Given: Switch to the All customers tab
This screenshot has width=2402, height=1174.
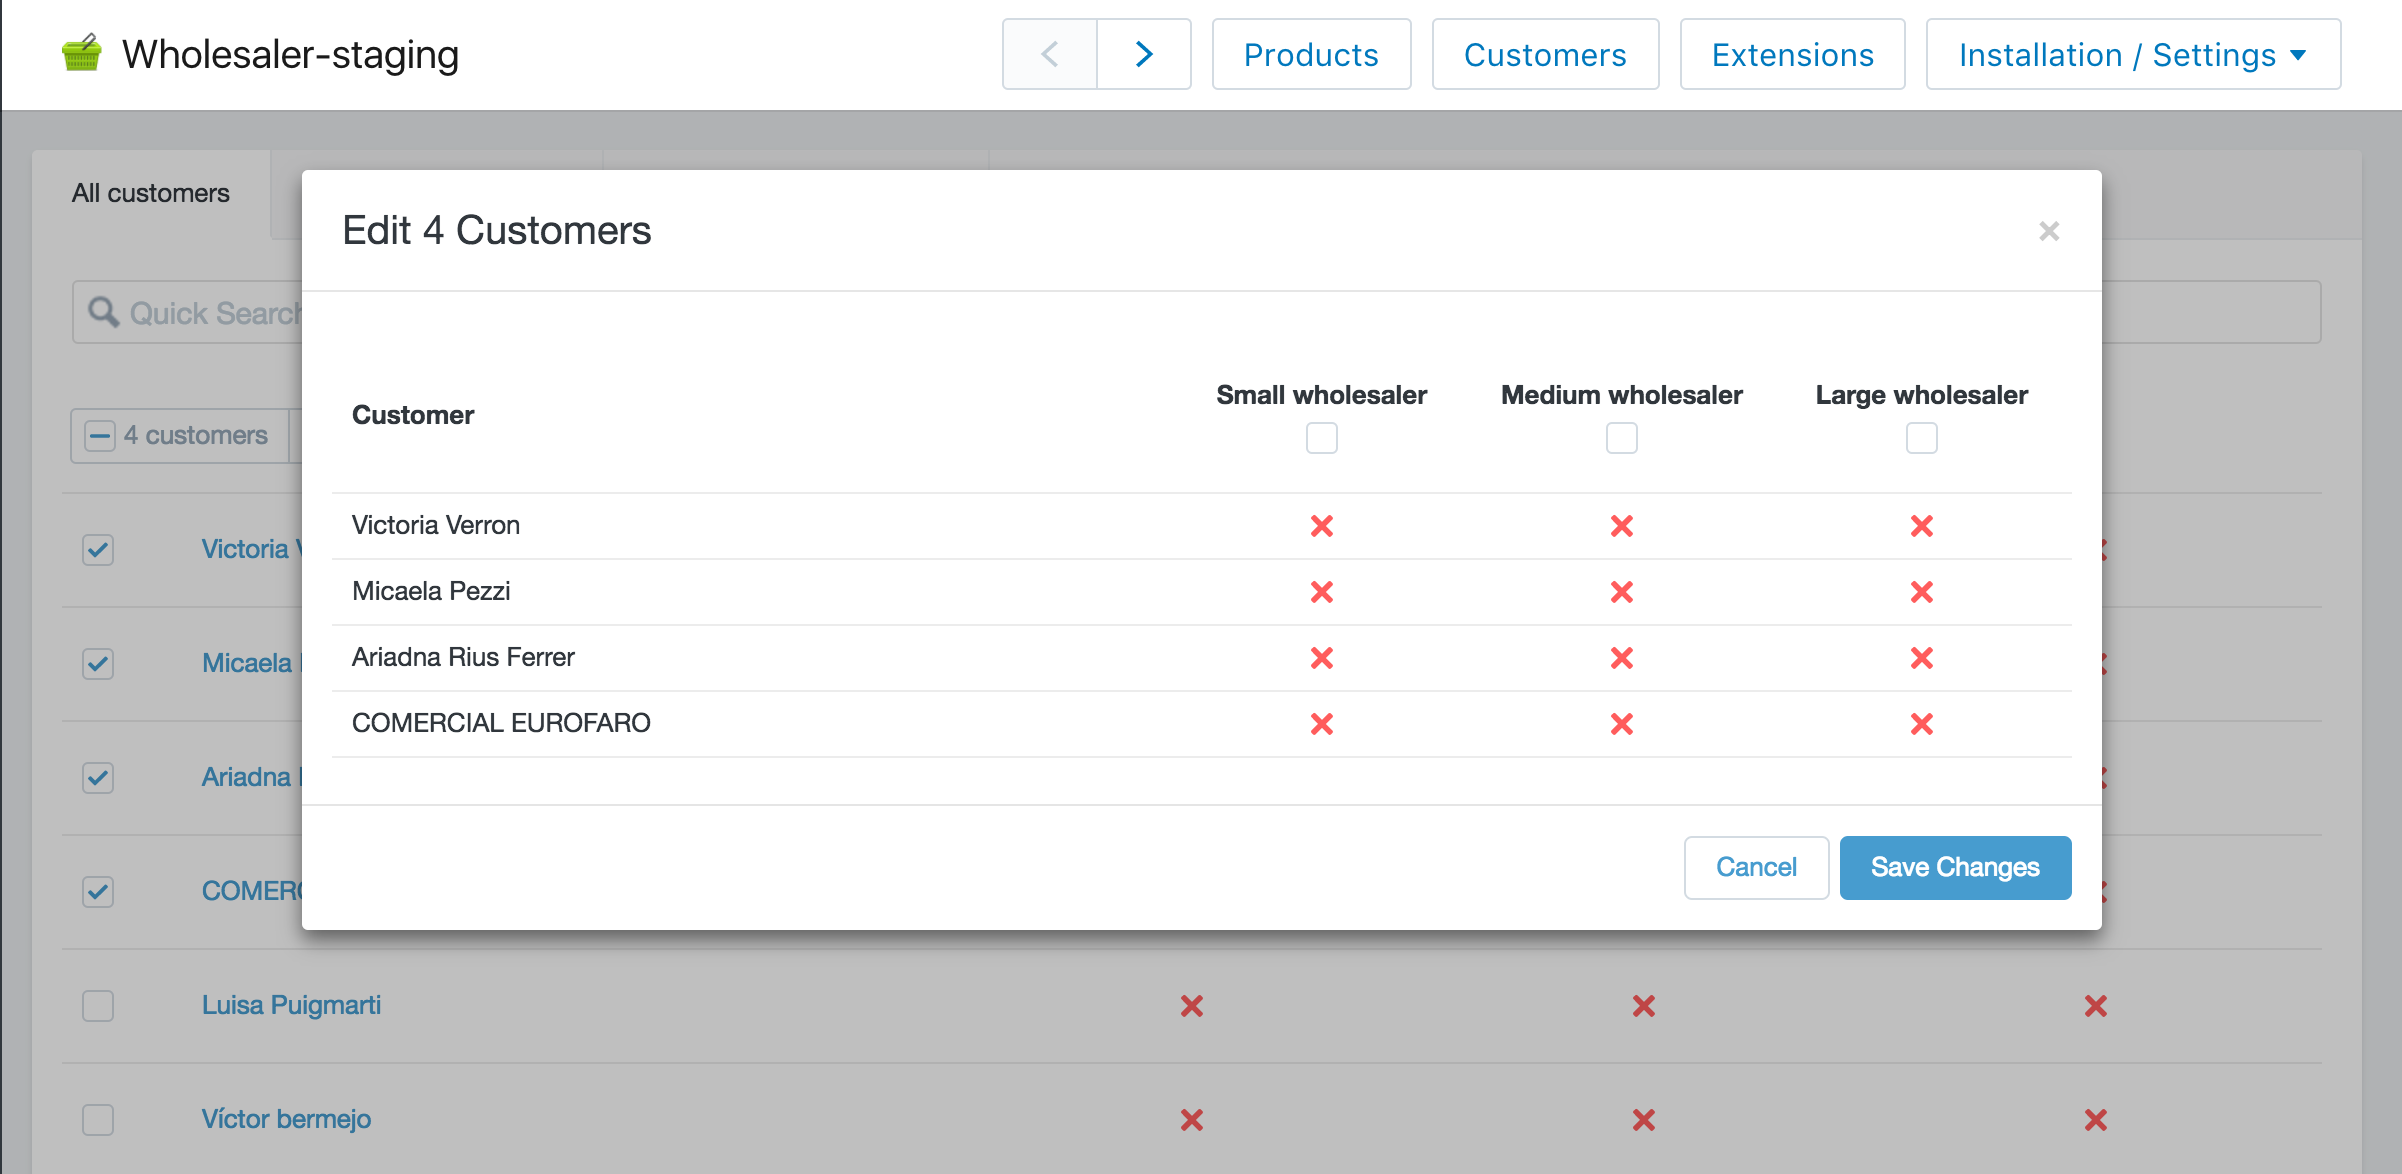Looking at the screenshot, I should point(151,192).
